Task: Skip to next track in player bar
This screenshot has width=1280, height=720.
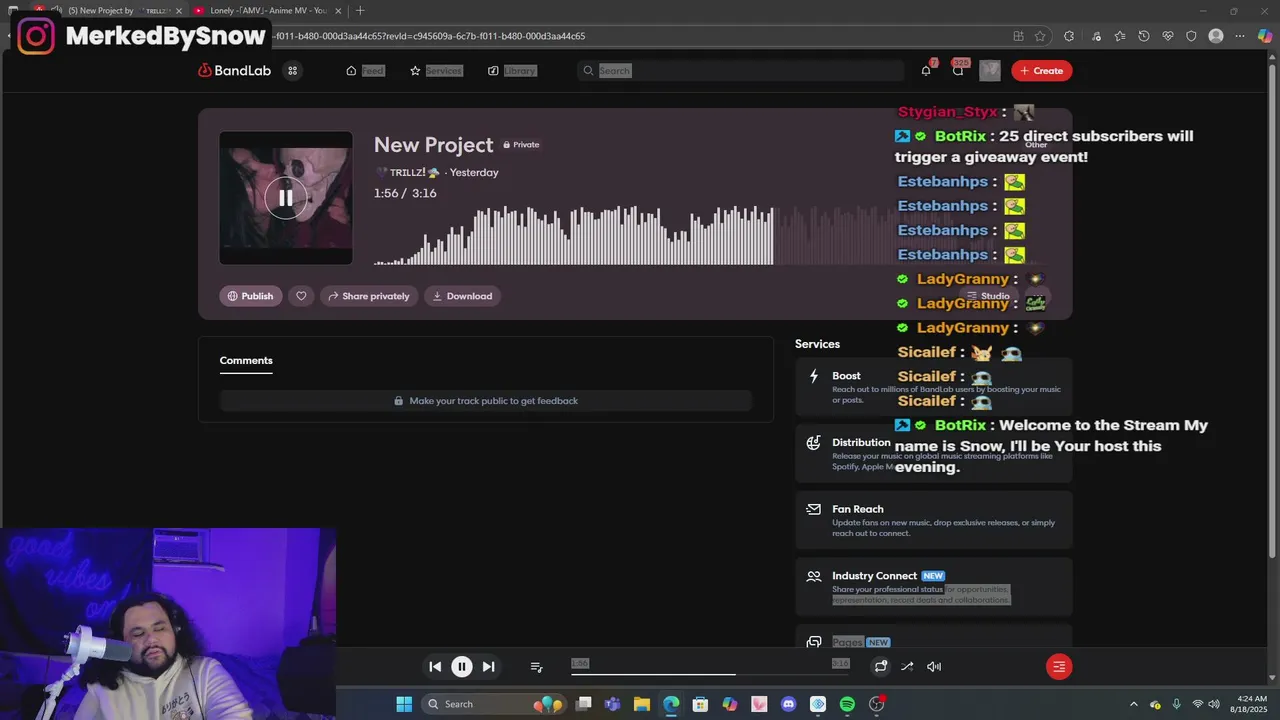Action: tap(488, 667)
